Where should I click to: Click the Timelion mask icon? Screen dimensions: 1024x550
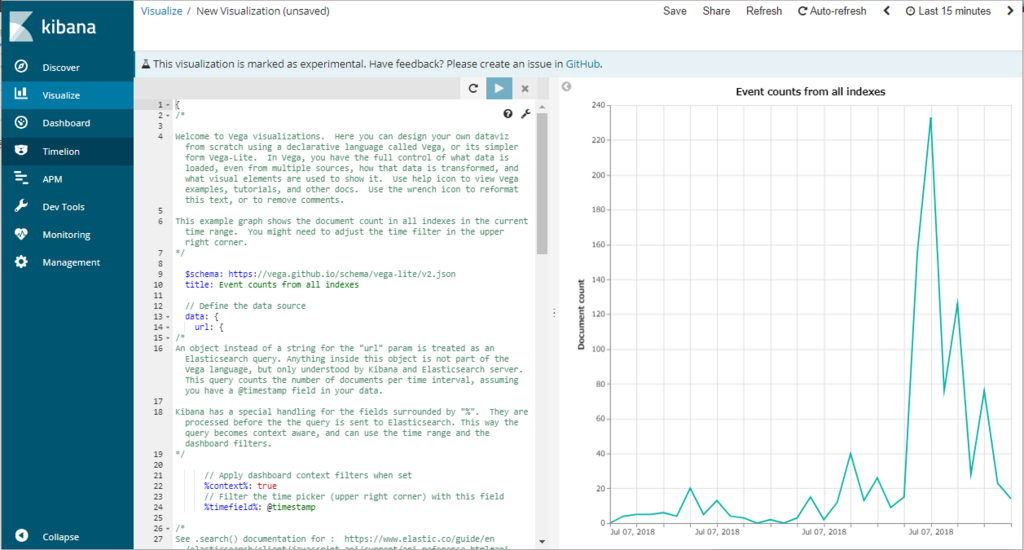click(x=22, y=150)
